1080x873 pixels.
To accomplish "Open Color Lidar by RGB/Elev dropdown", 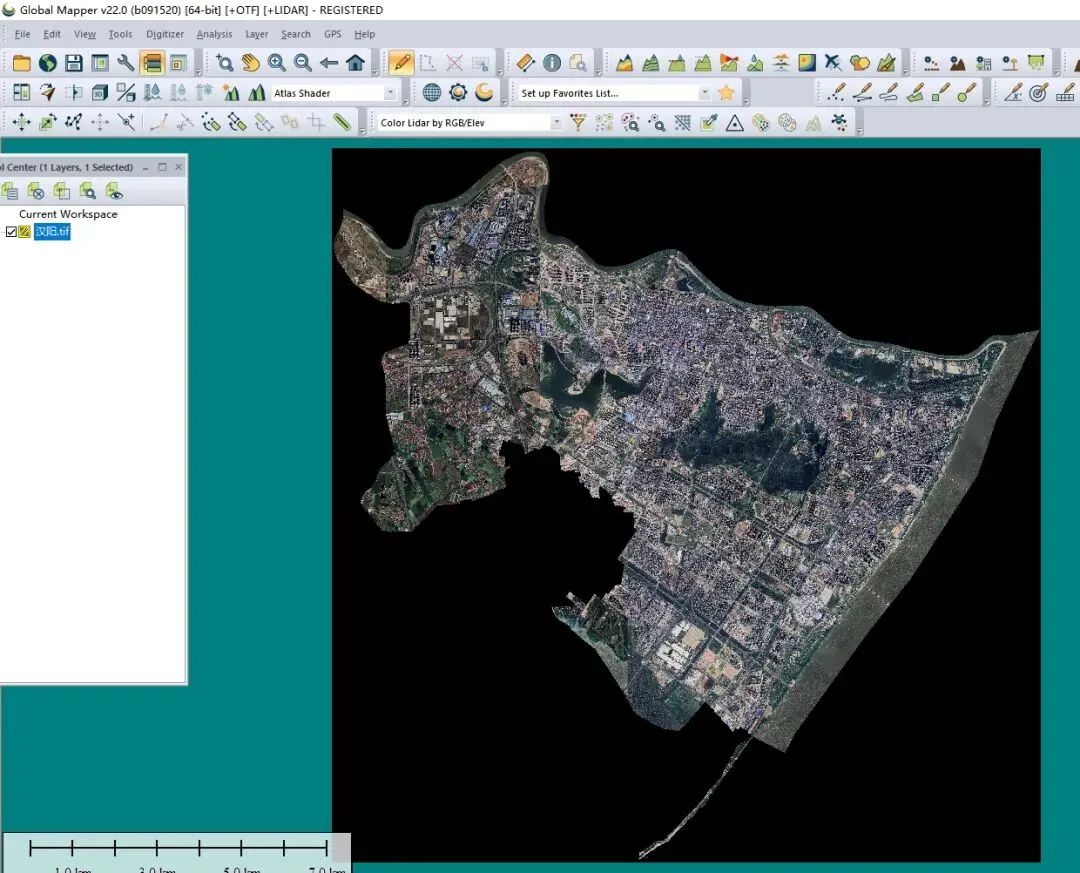I will [557, 123].
